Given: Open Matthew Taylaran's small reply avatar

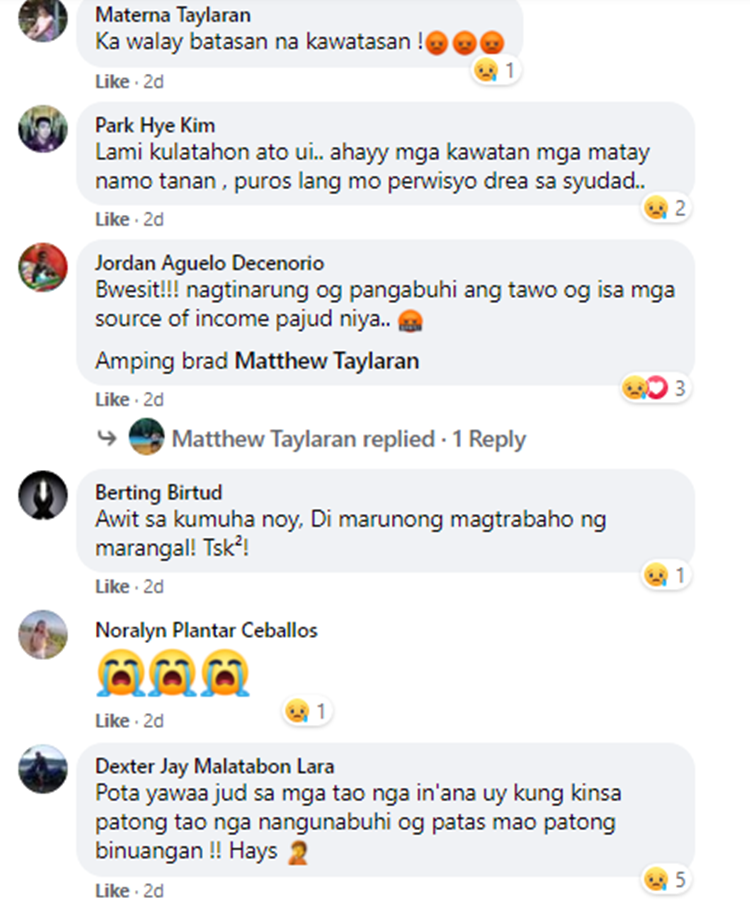Looking at the screenshot, I should 146,437.
